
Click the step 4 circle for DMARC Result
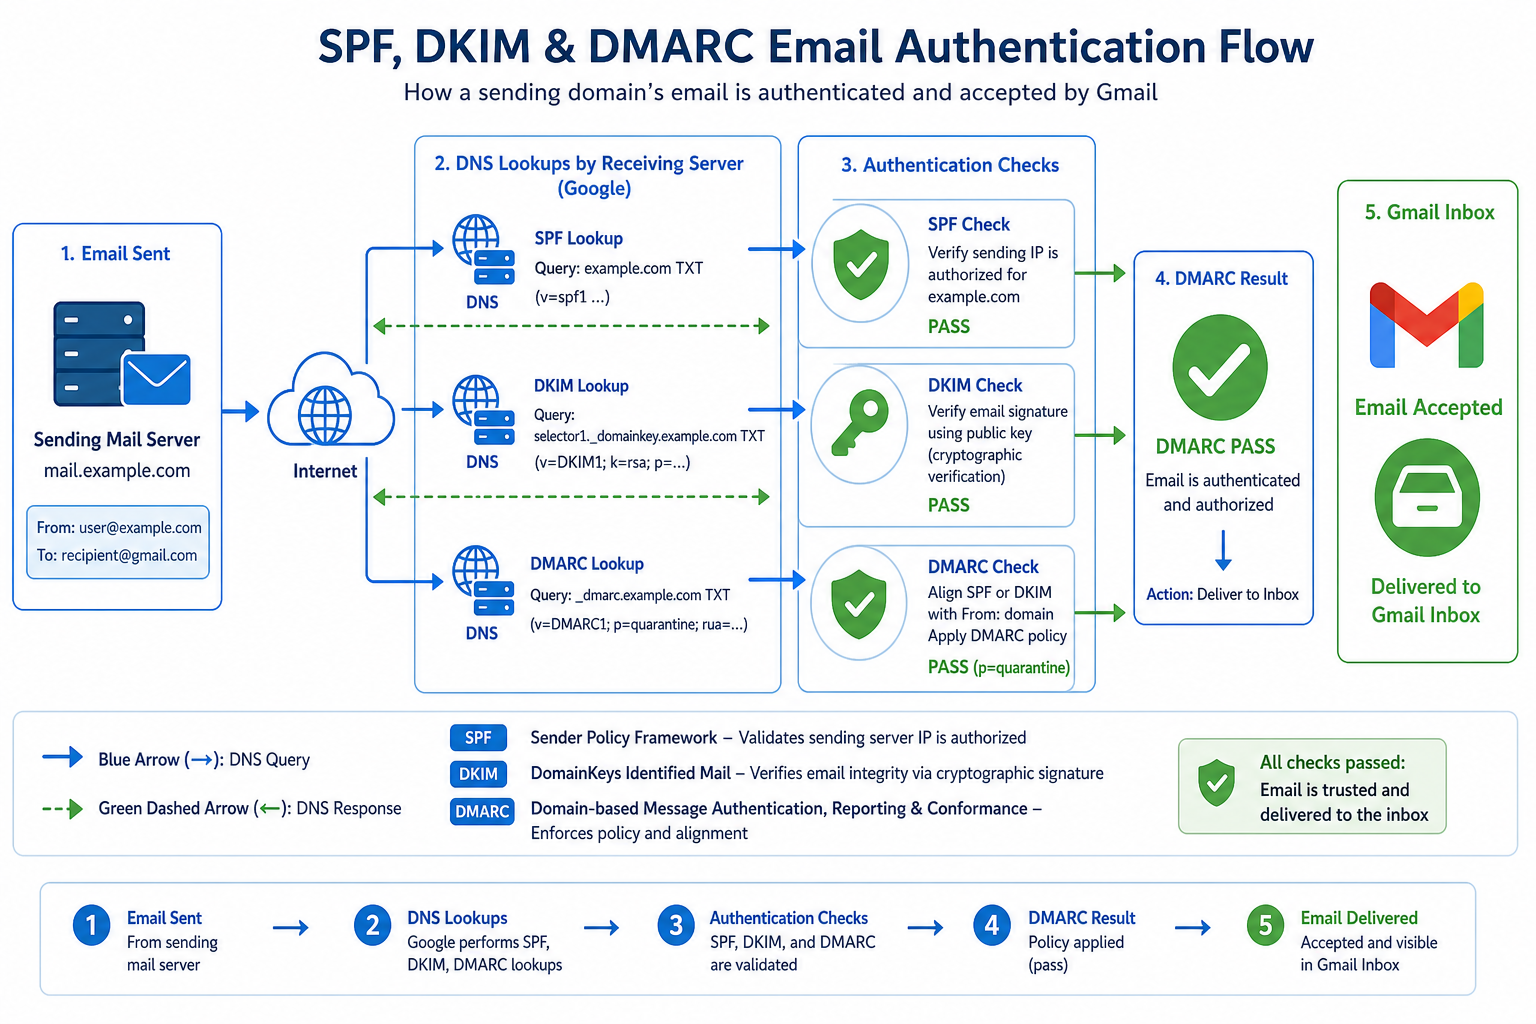(x=992, y=925)
